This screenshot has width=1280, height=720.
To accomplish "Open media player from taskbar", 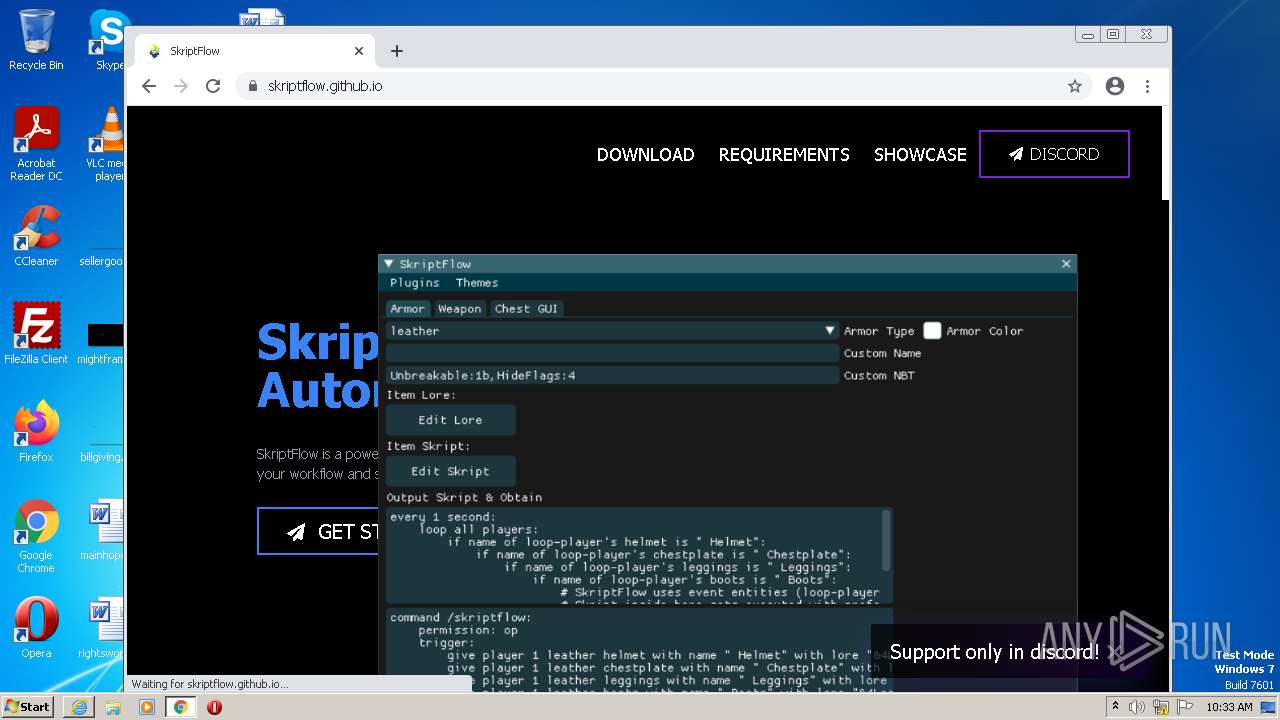I will tap(147, 707).
